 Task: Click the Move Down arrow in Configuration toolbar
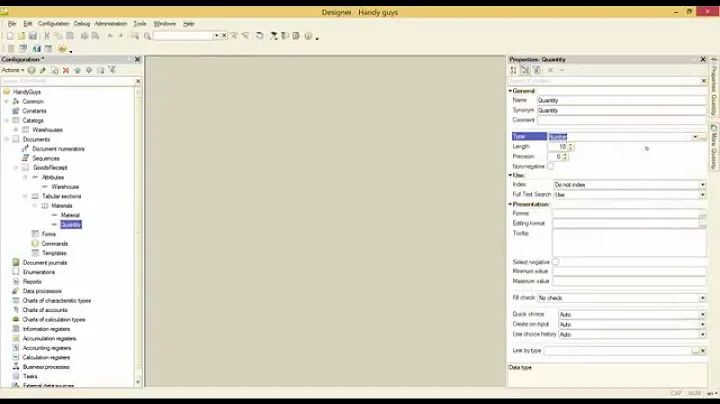point(89,70)
